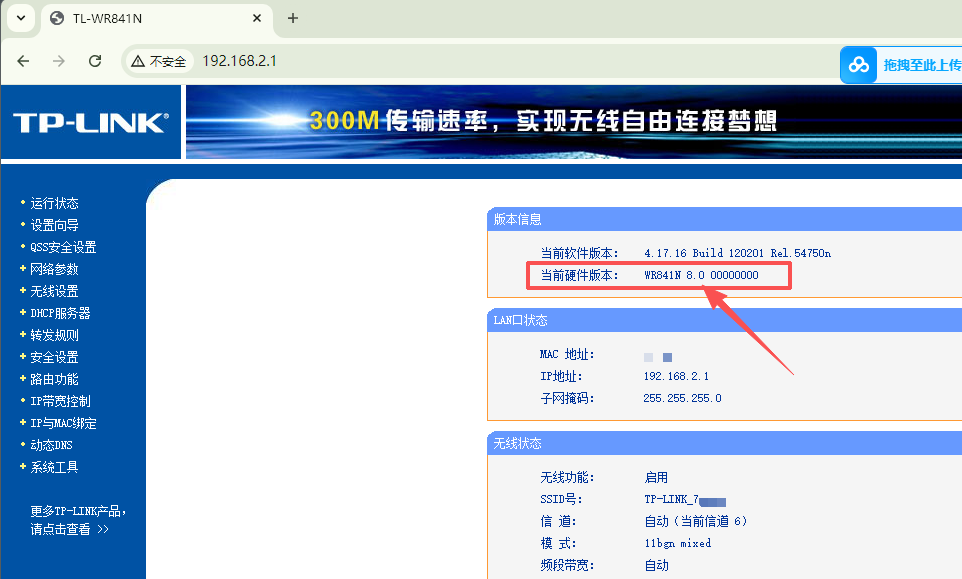Click the 版本信息 section header
This screenshot has height=579, width=962.
[517, 220]
